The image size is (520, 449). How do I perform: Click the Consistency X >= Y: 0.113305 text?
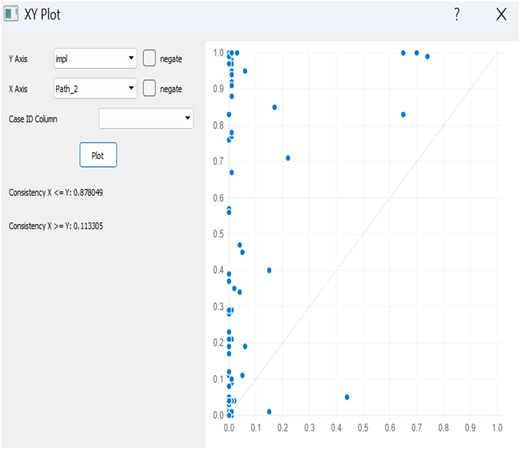coord(56,226)
